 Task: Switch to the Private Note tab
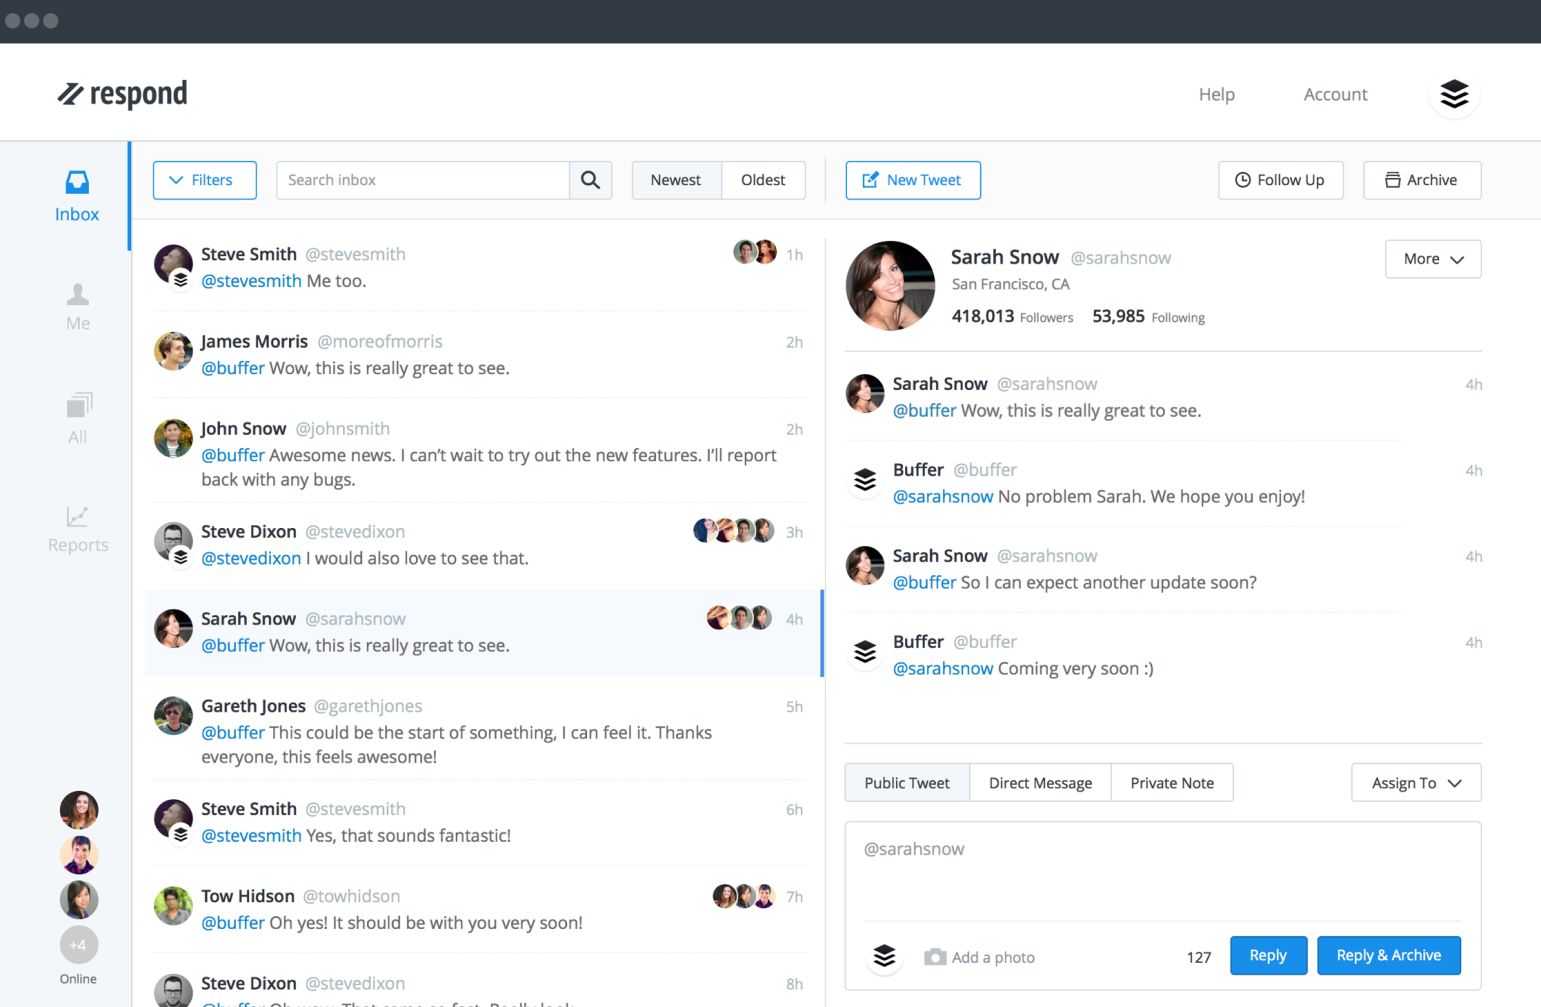(x=1172, y=783)
